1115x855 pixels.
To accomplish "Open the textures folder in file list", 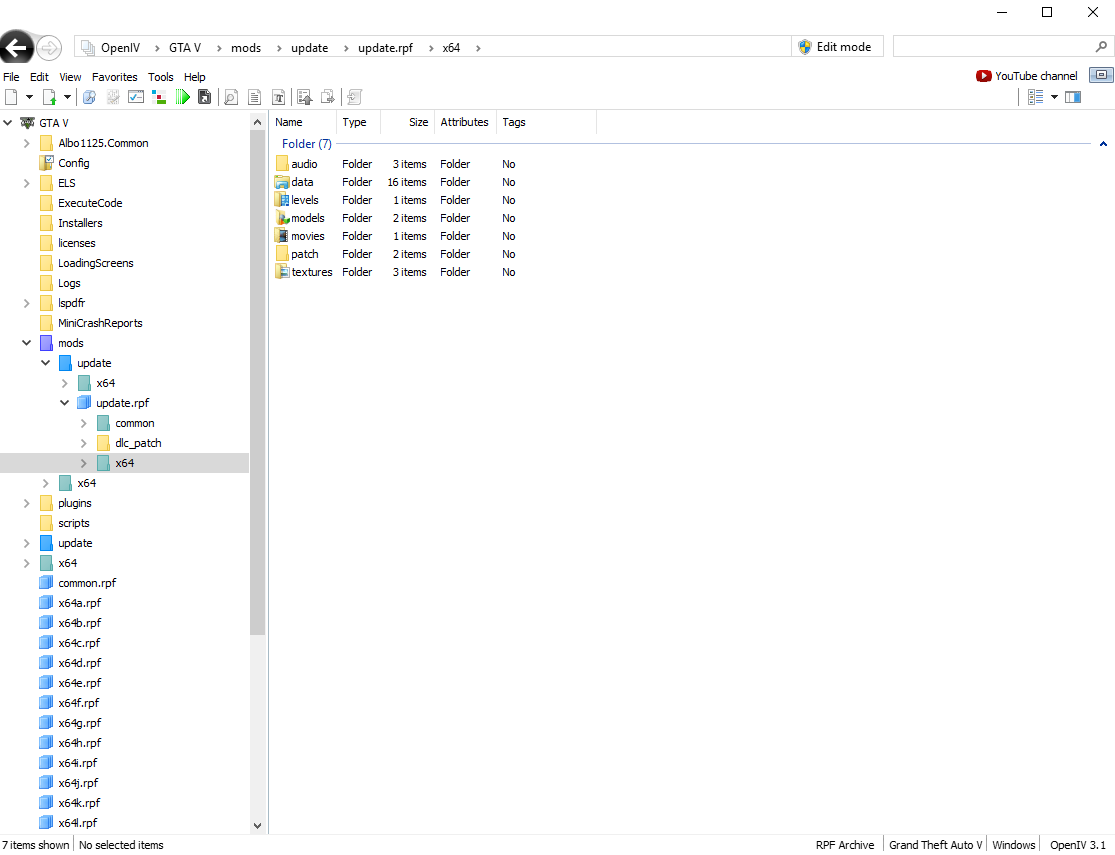I will coord(311,272).
